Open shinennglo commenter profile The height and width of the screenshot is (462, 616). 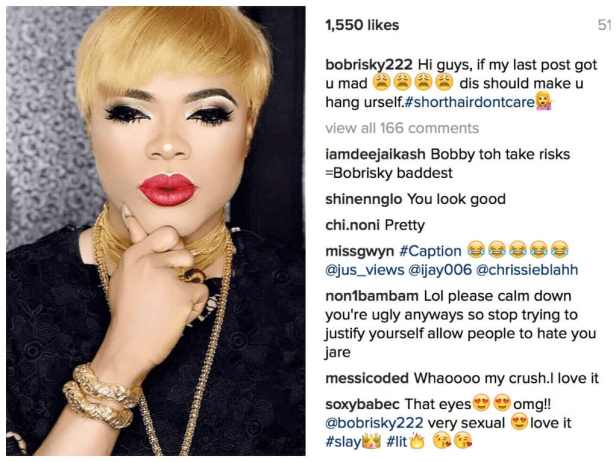pyautogui.click(x=363, y=199)
